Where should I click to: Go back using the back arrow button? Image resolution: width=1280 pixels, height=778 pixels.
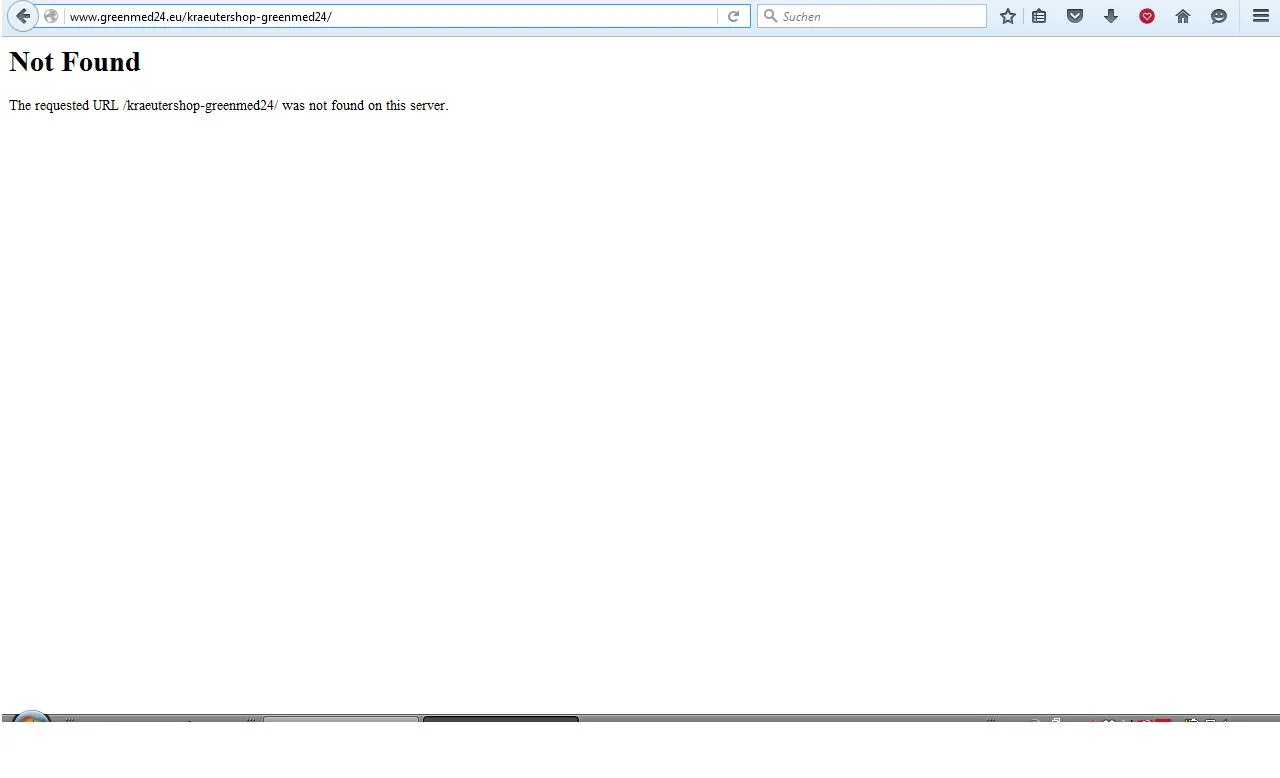pos(23,16)
